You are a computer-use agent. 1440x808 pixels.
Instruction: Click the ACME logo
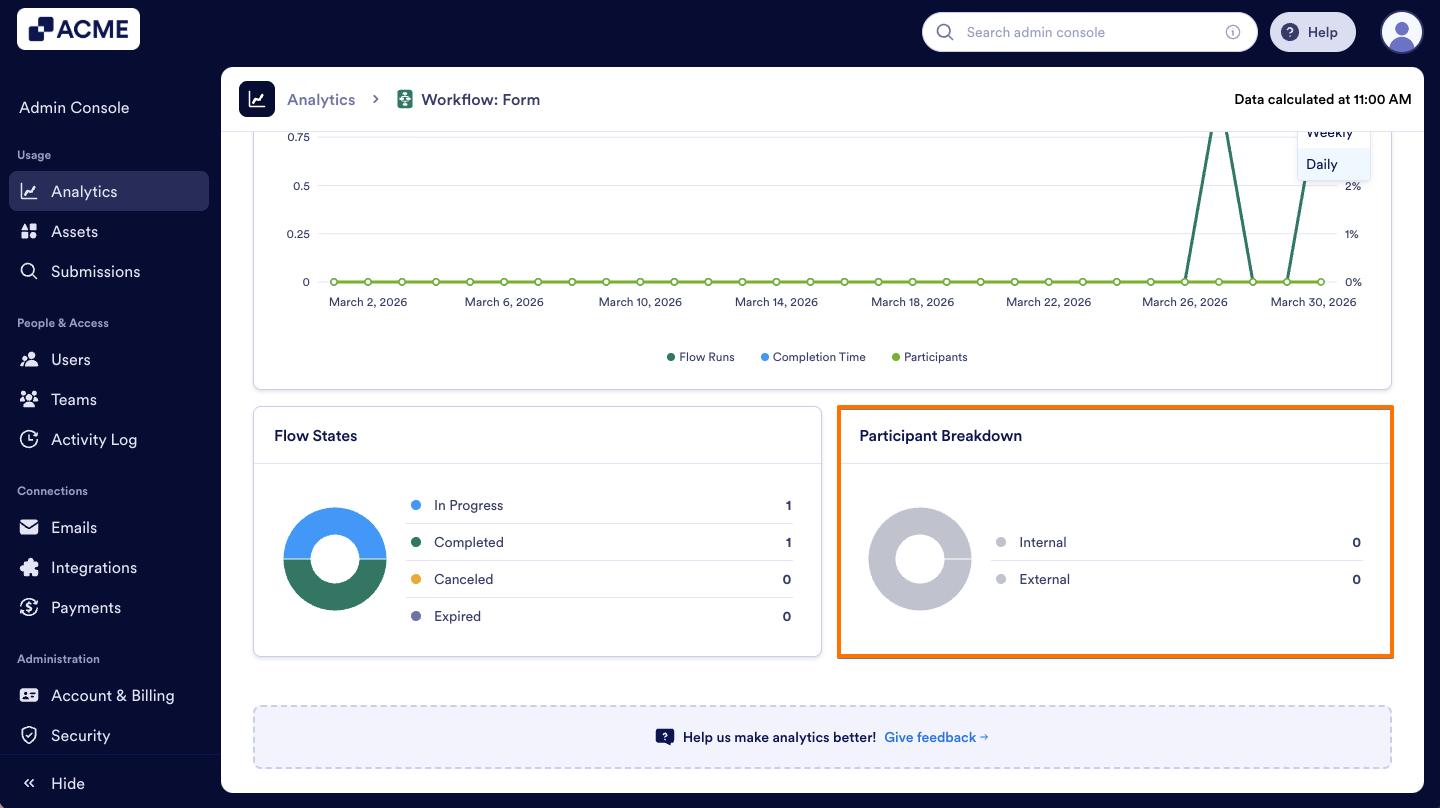coord(78,29)
